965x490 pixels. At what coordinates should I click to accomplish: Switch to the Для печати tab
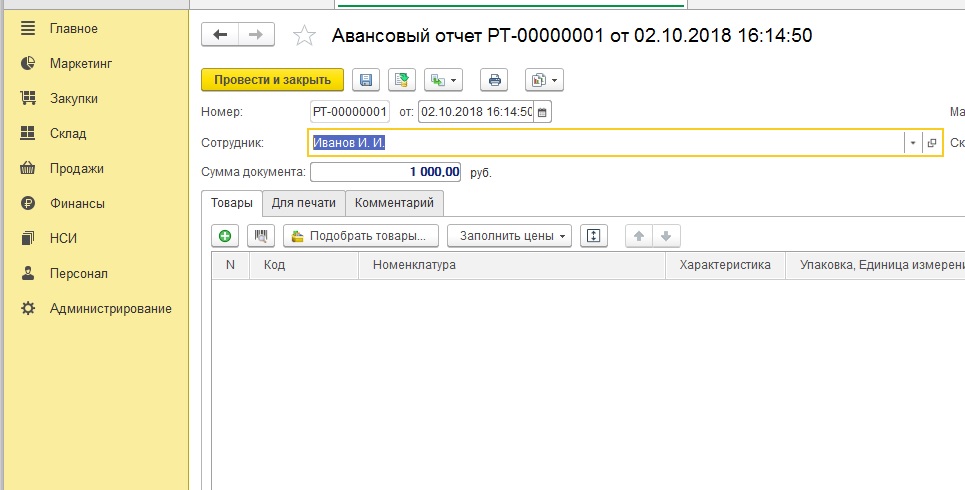[304, 203]
